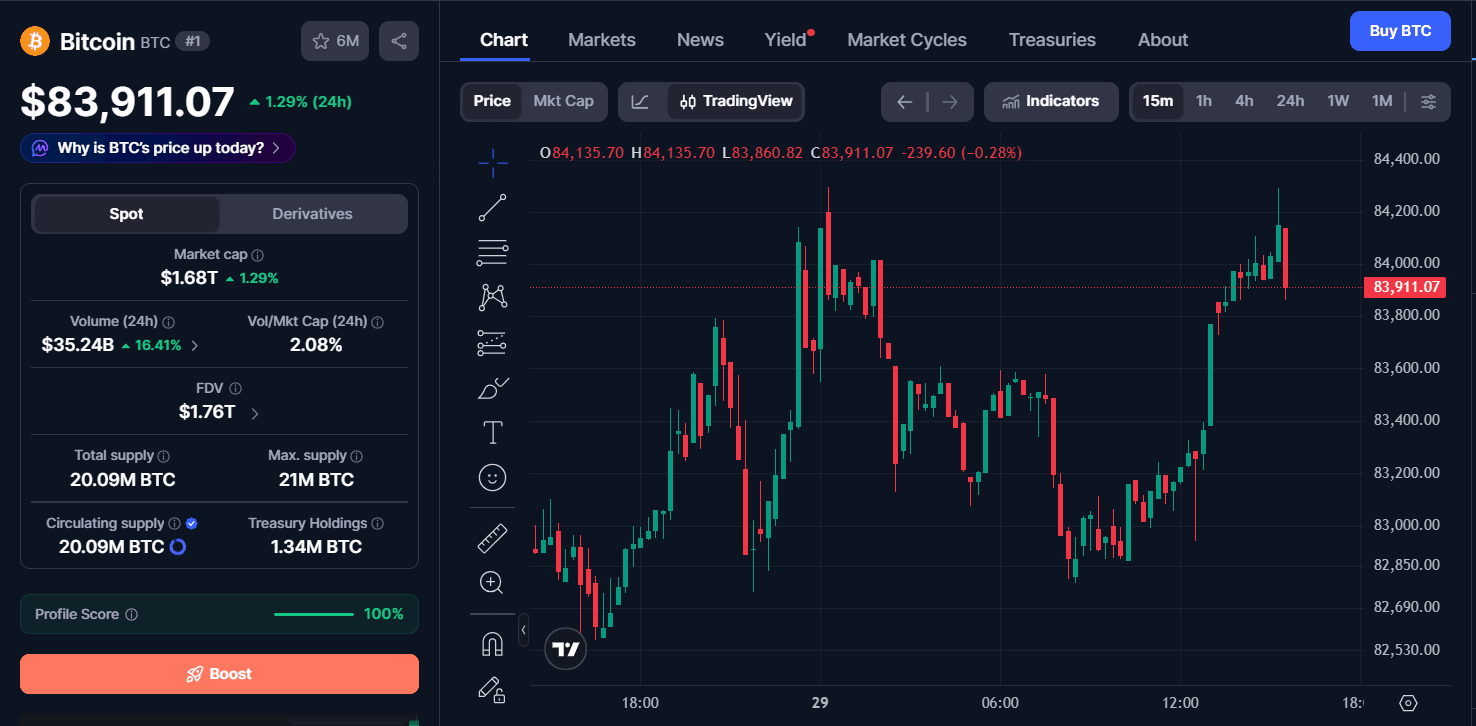Open the Markets tab
Image resolution: width=1476 pixels, height=726 pixels.
point(602,40)
